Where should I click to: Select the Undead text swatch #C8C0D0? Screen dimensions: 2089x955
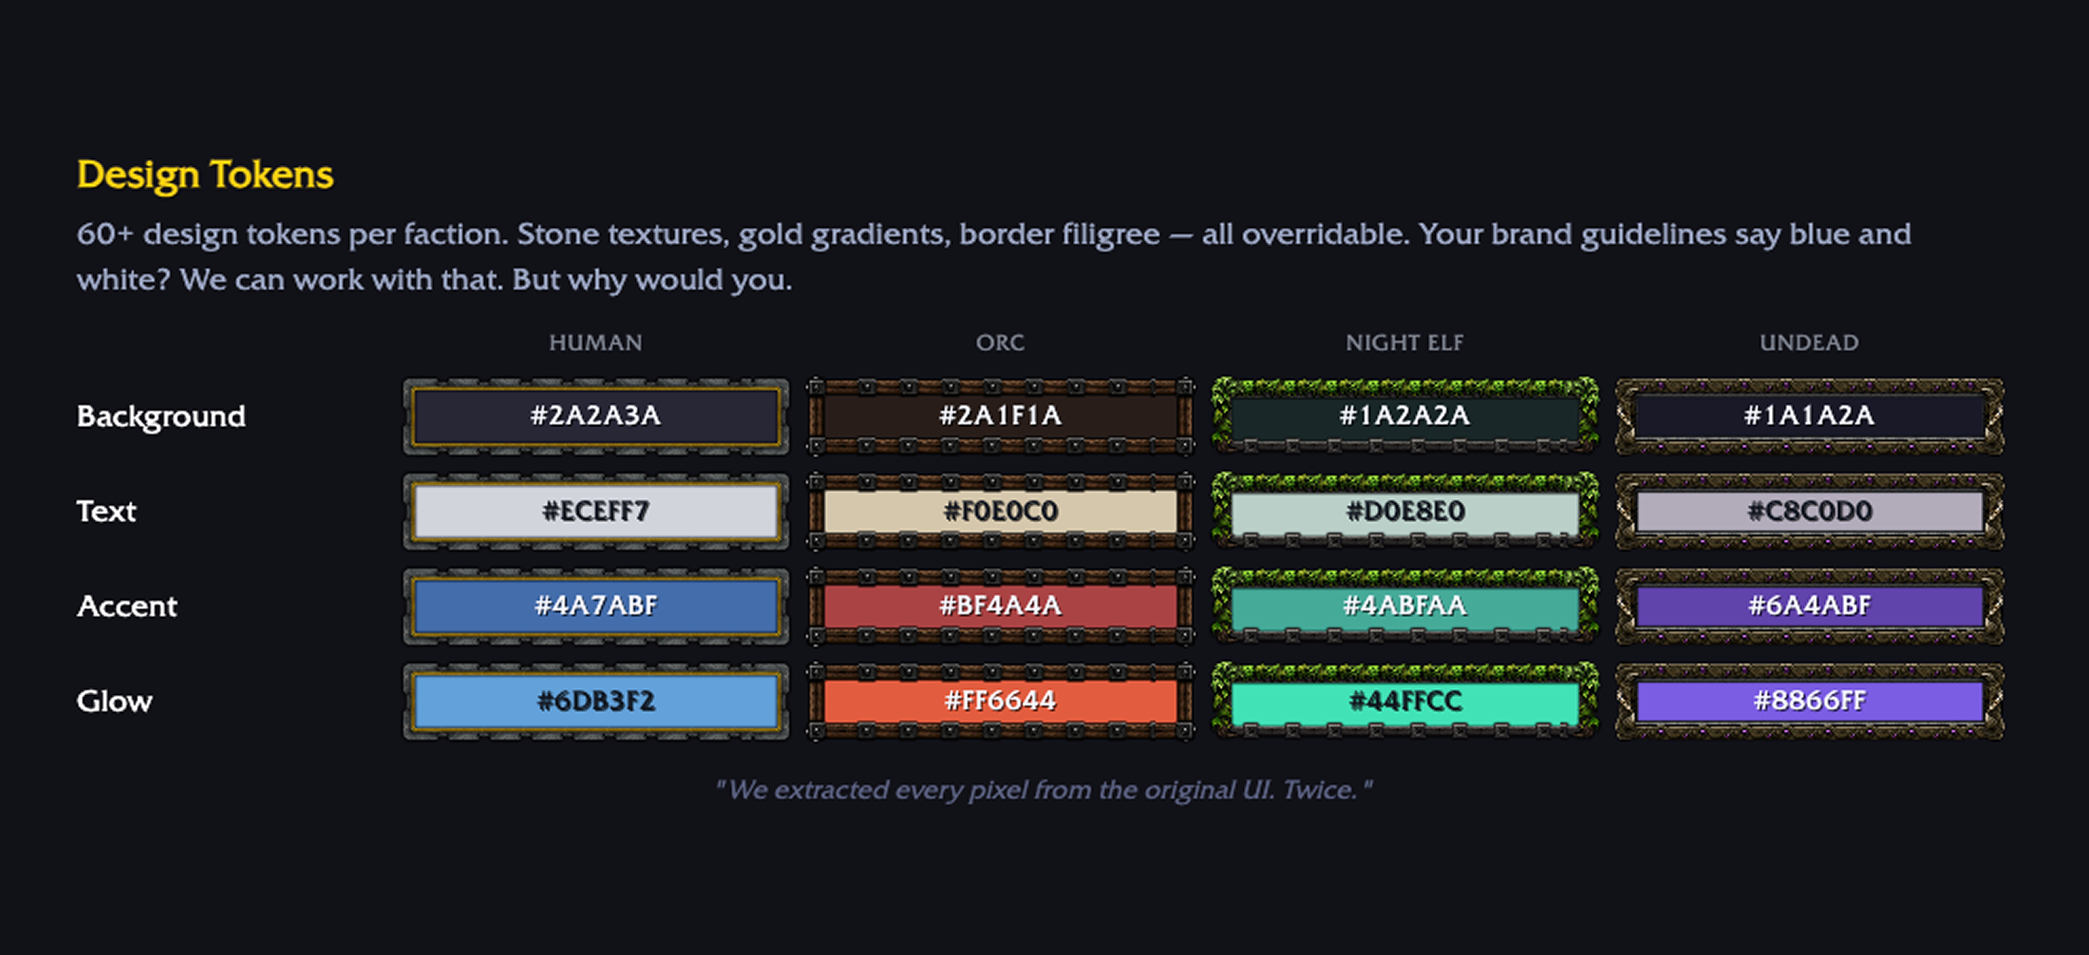(1809, 511)
